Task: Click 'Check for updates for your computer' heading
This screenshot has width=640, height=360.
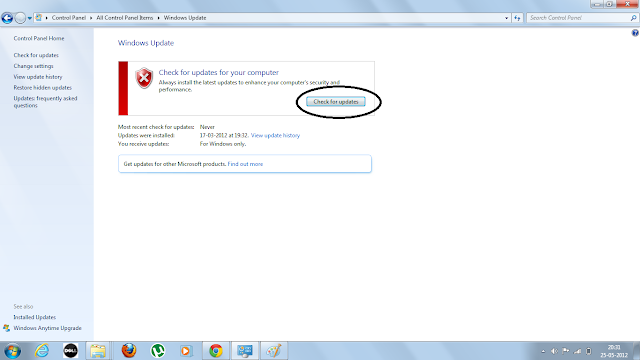Action: click(218, 73)
